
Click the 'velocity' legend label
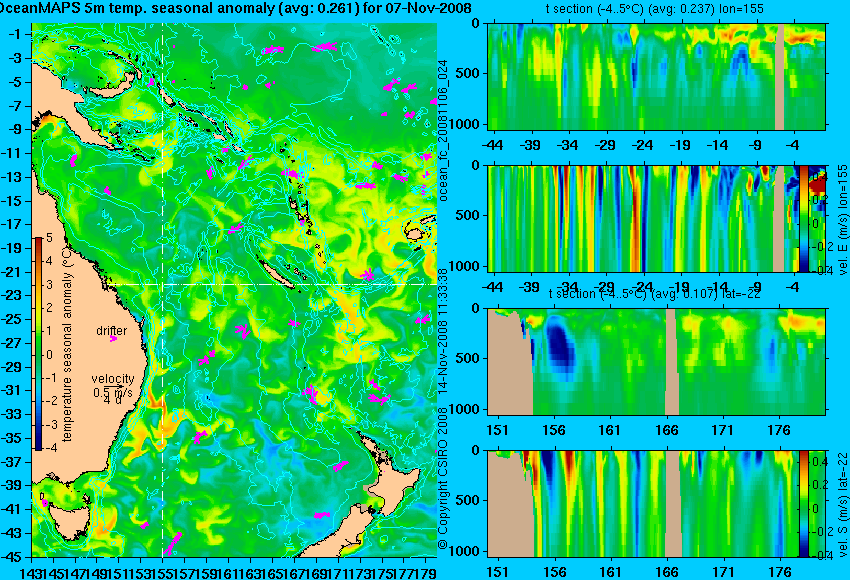click(x=113, y=379)
